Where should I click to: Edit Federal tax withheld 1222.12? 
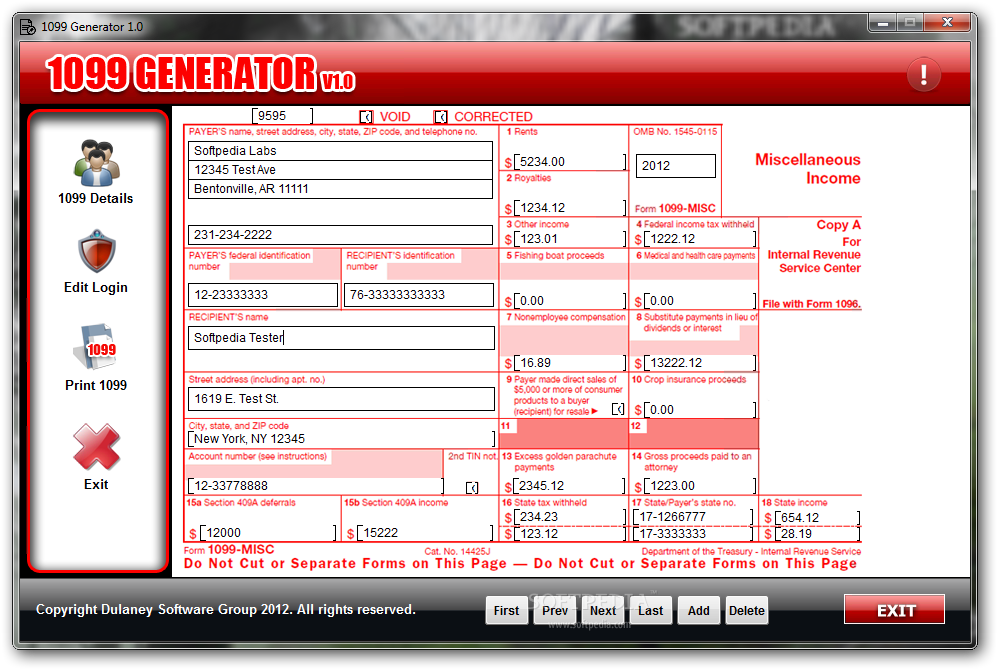[699, 239]
